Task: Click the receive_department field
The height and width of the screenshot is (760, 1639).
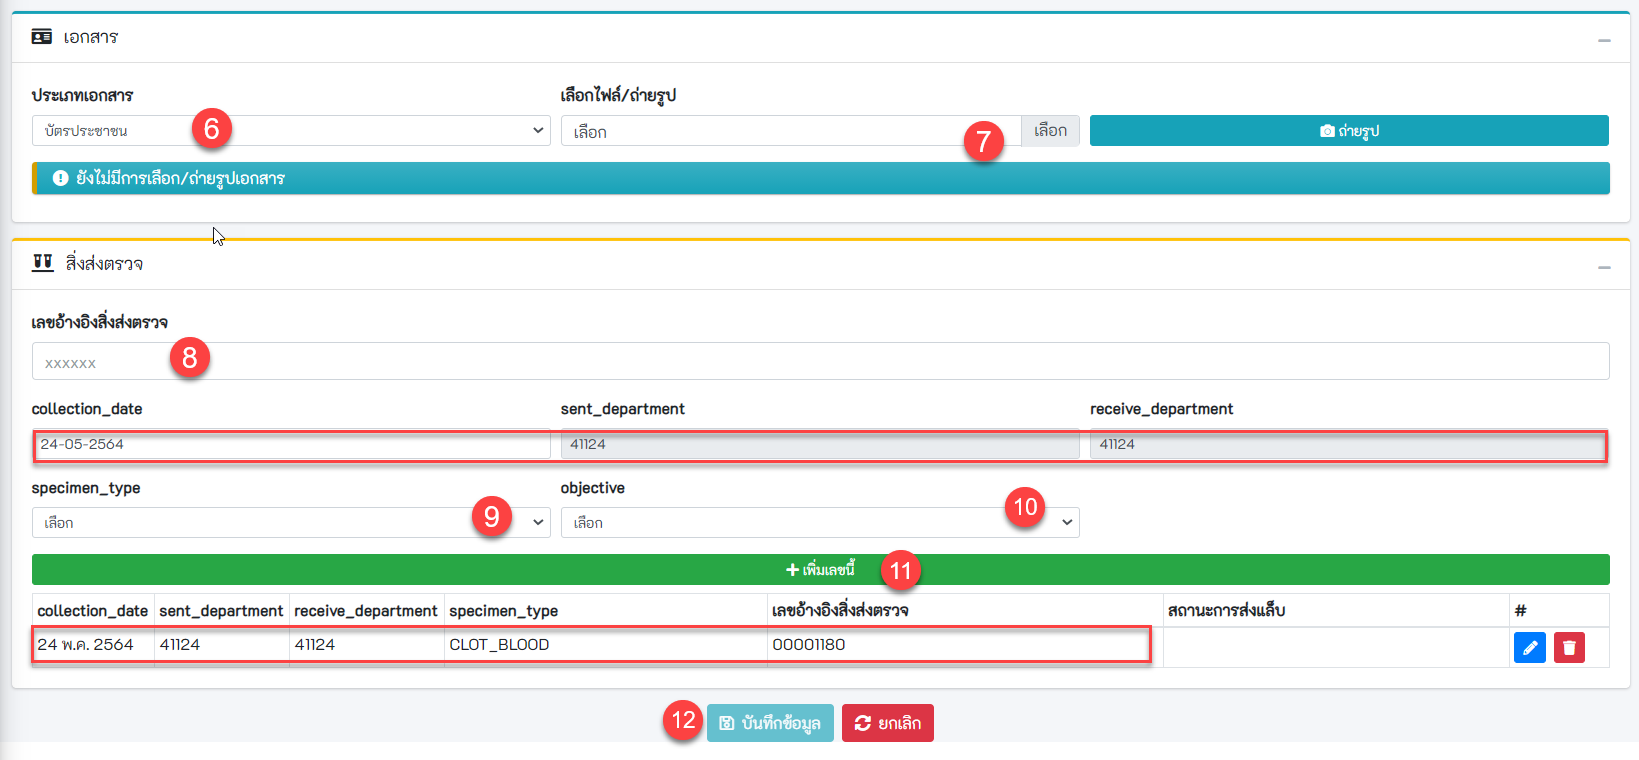Action: (1348, 445)
